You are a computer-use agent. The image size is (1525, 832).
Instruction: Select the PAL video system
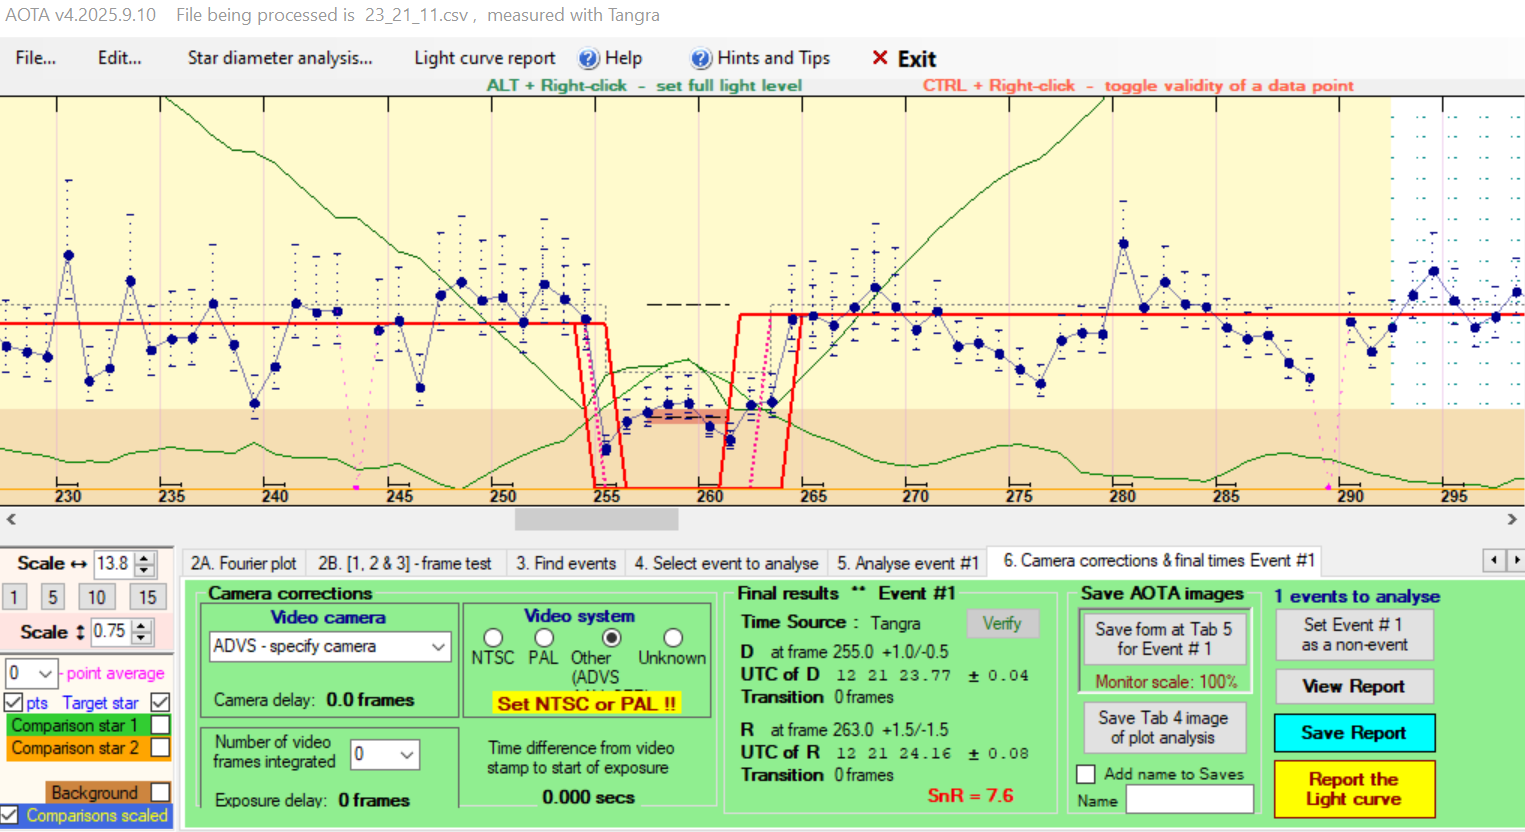544,637
